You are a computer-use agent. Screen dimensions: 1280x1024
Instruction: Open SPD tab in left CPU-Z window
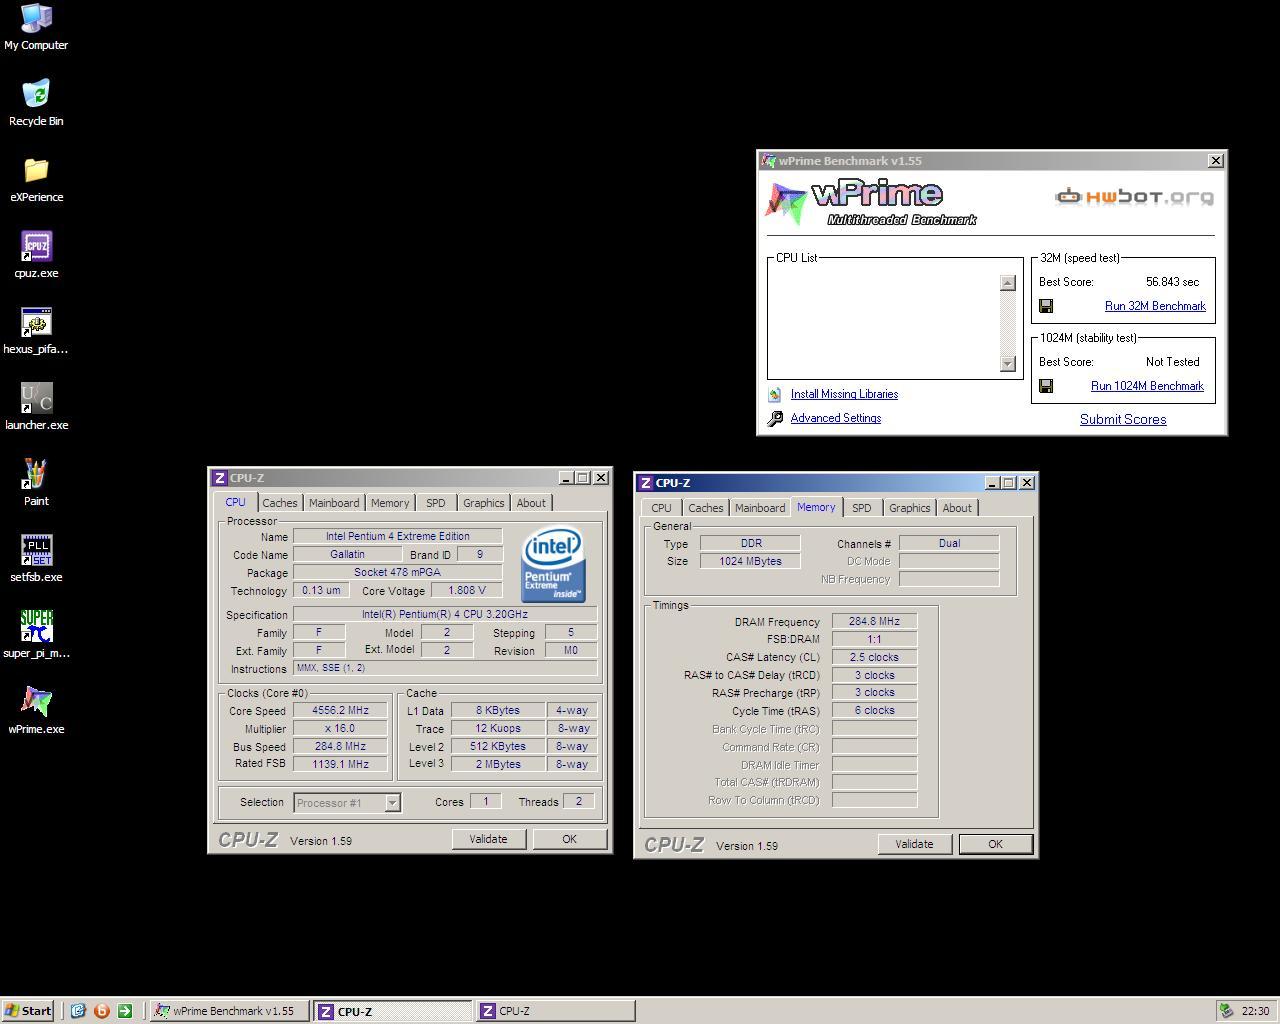coord(436,503)
